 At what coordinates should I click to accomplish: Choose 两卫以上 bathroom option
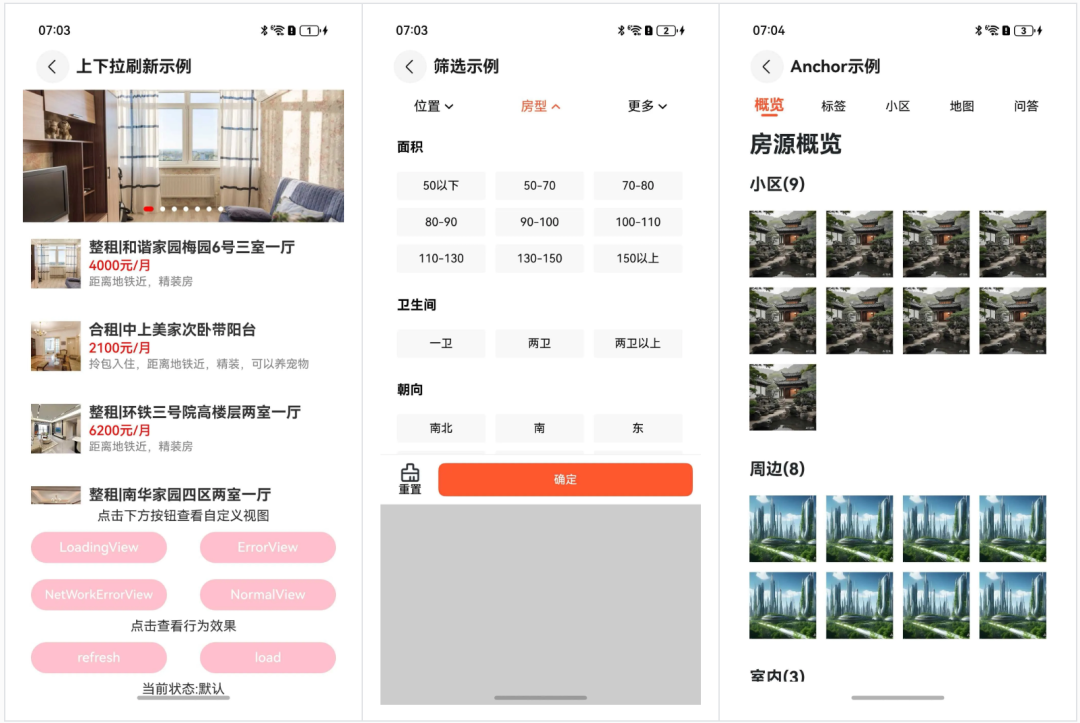tap(638, 343)
